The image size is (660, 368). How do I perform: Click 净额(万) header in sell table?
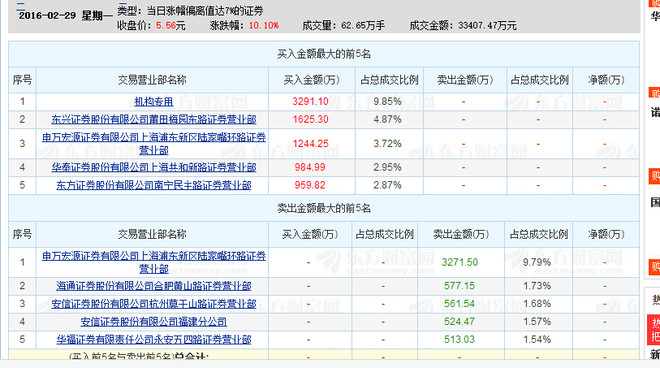pyautogui.click(x=606, y=234)
